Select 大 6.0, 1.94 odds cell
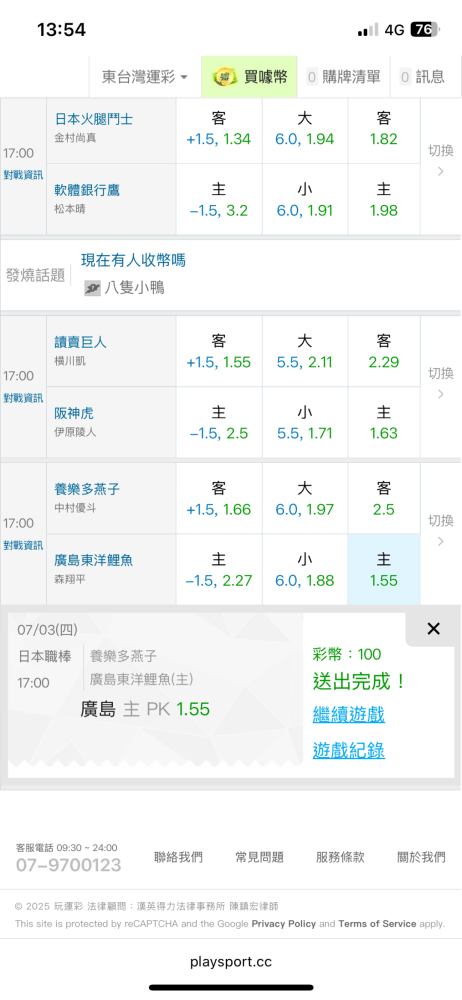 click(x=304, y=128)
